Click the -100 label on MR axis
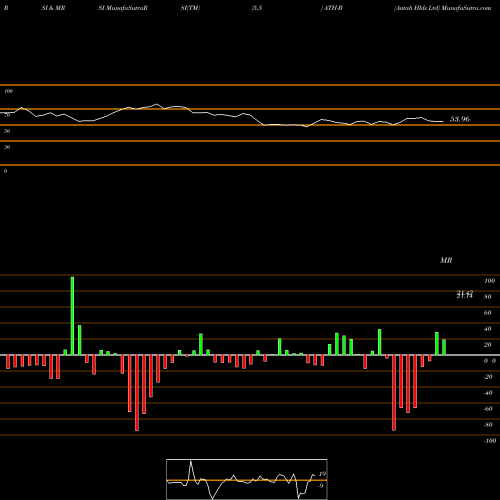Image resolution: width=500 pixels, height=500 pixels. pos(490,441)
